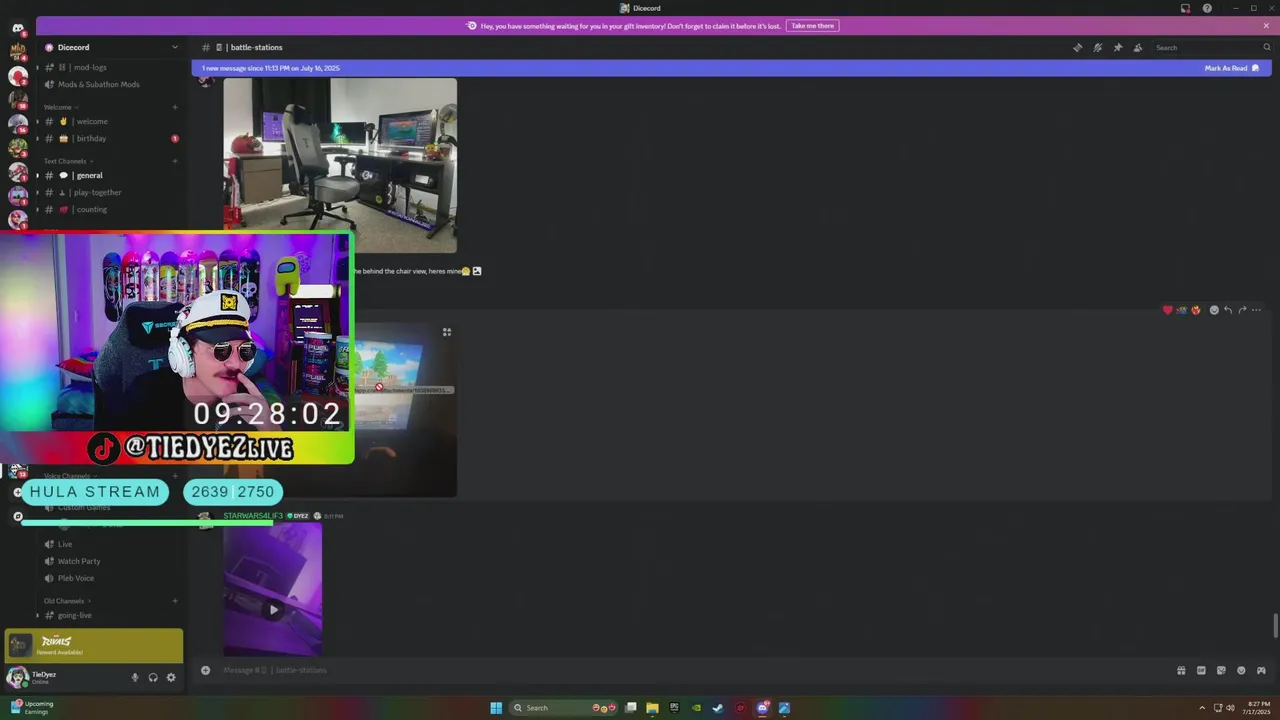Open the Discord inbox icon in title bar
Screen dimensions: 1280x720
[1185, 8]
